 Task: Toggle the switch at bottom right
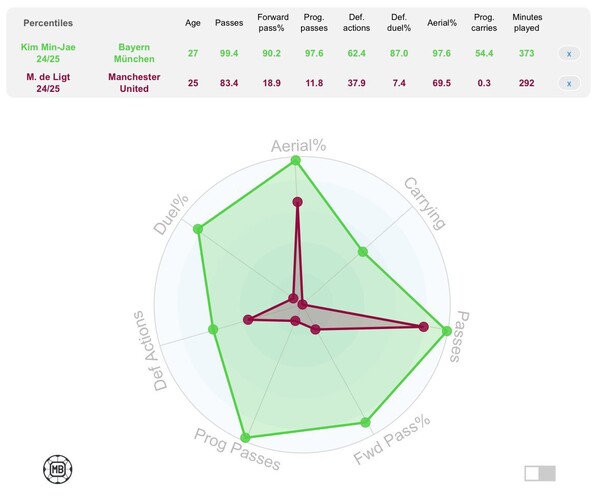coord(540,473)
